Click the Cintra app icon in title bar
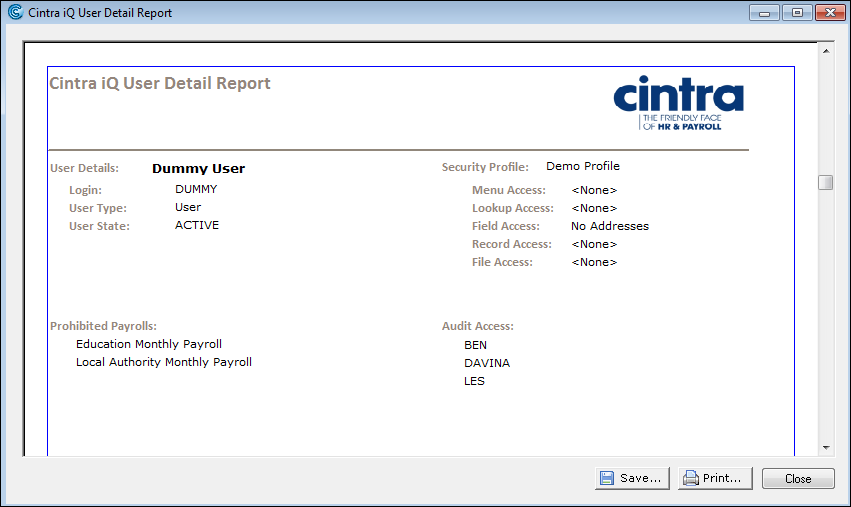The image size is (851, 507). pyautogui.click(x=15, y=12)
